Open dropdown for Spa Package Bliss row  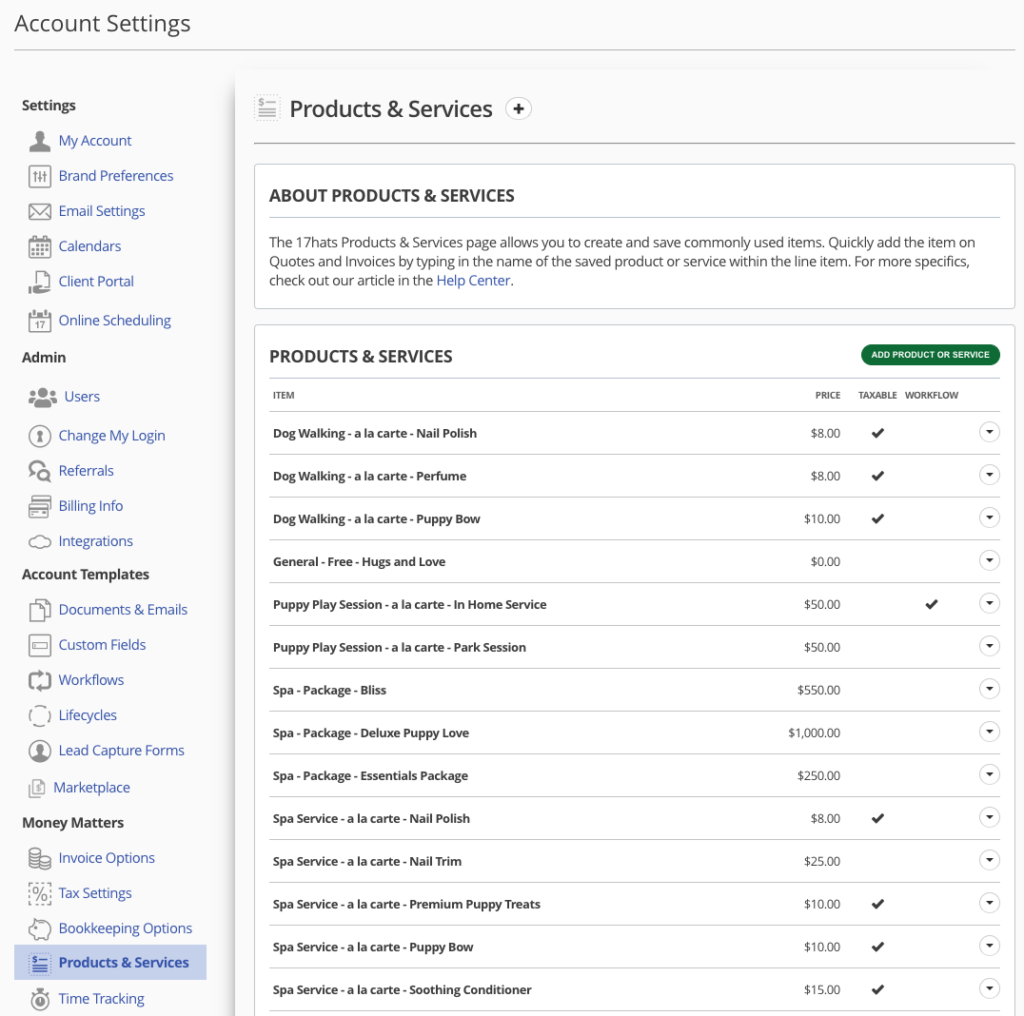(989, 689)
